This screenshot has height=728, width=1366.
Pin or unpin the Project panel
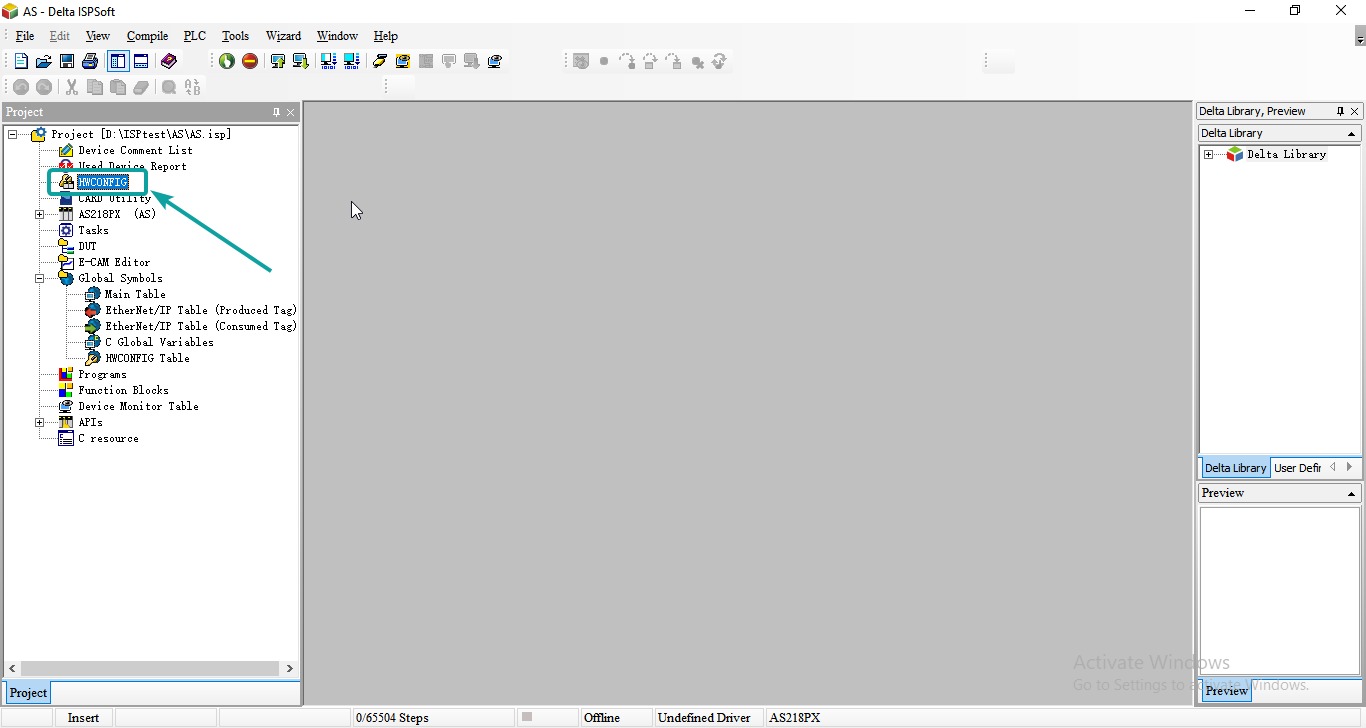277,112
